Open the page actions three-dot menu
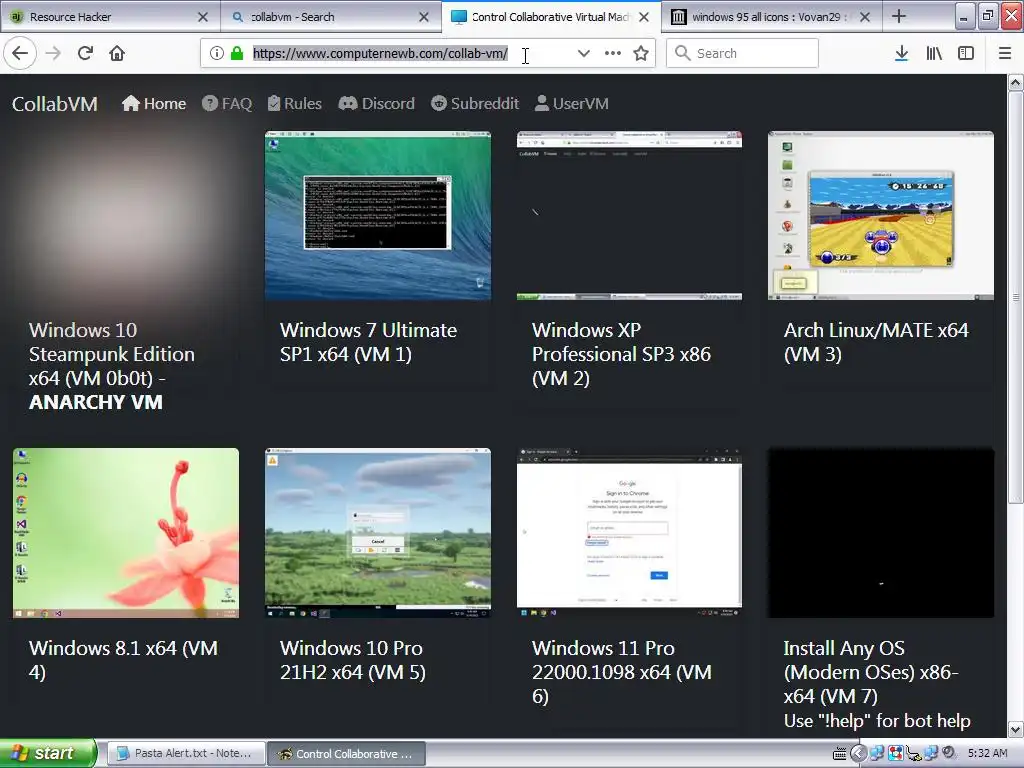This screenshot has width=1024, height=768. coord(613,54)
